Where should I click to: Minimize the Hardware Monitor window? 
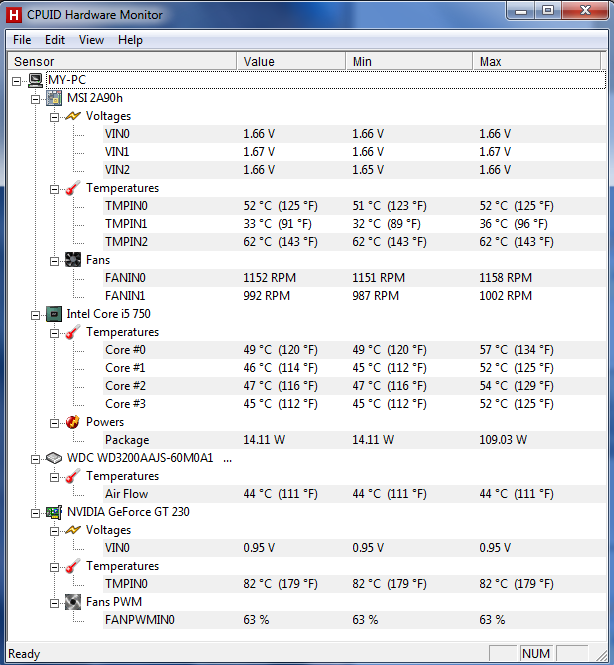pyautogui.click(x=521, y=11)
